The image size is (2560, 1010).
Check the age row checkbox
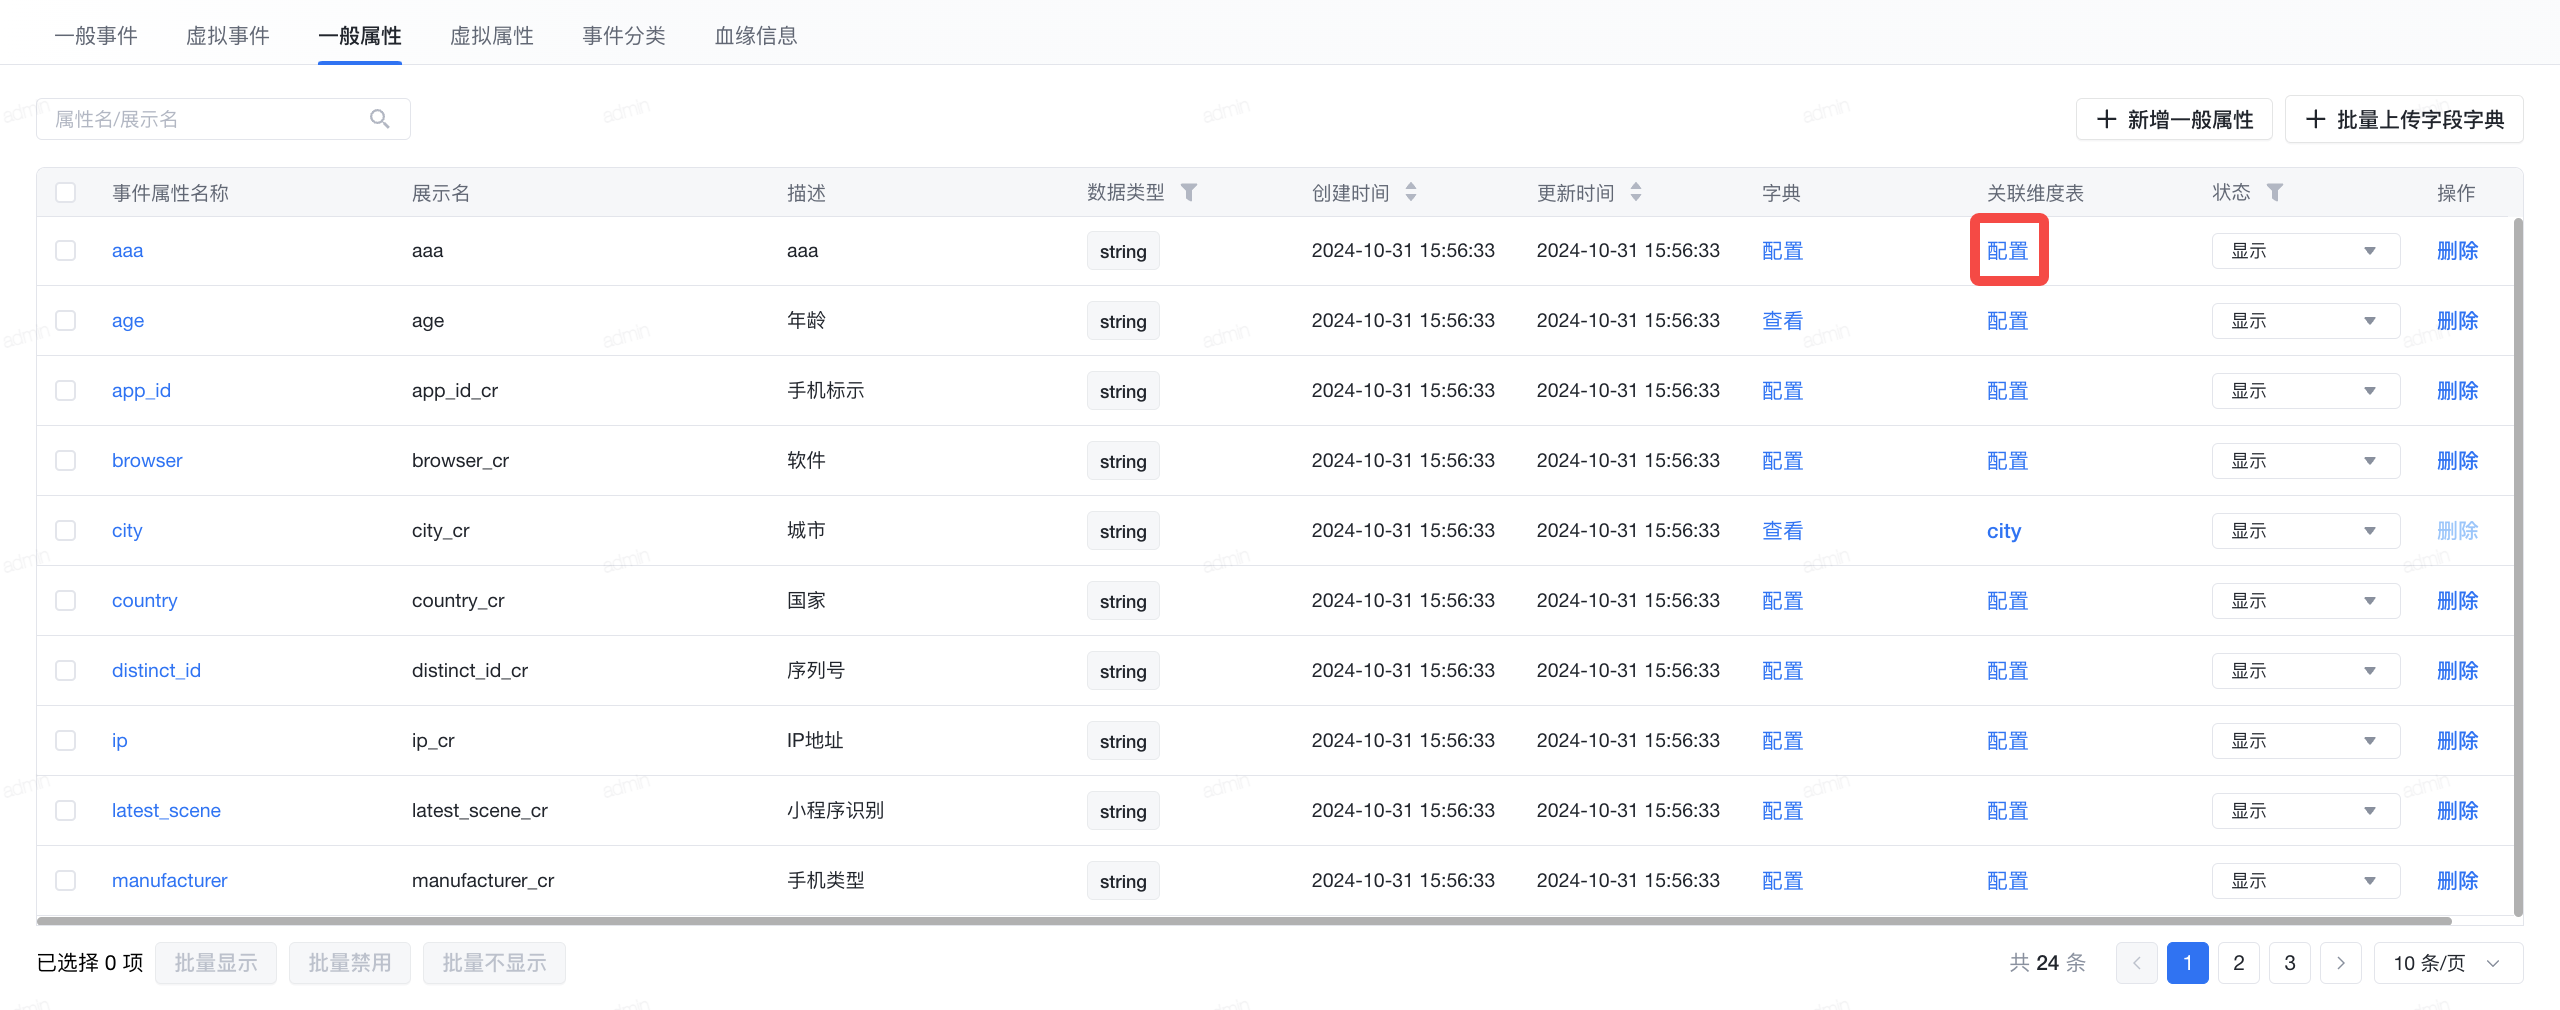point(66,320)
